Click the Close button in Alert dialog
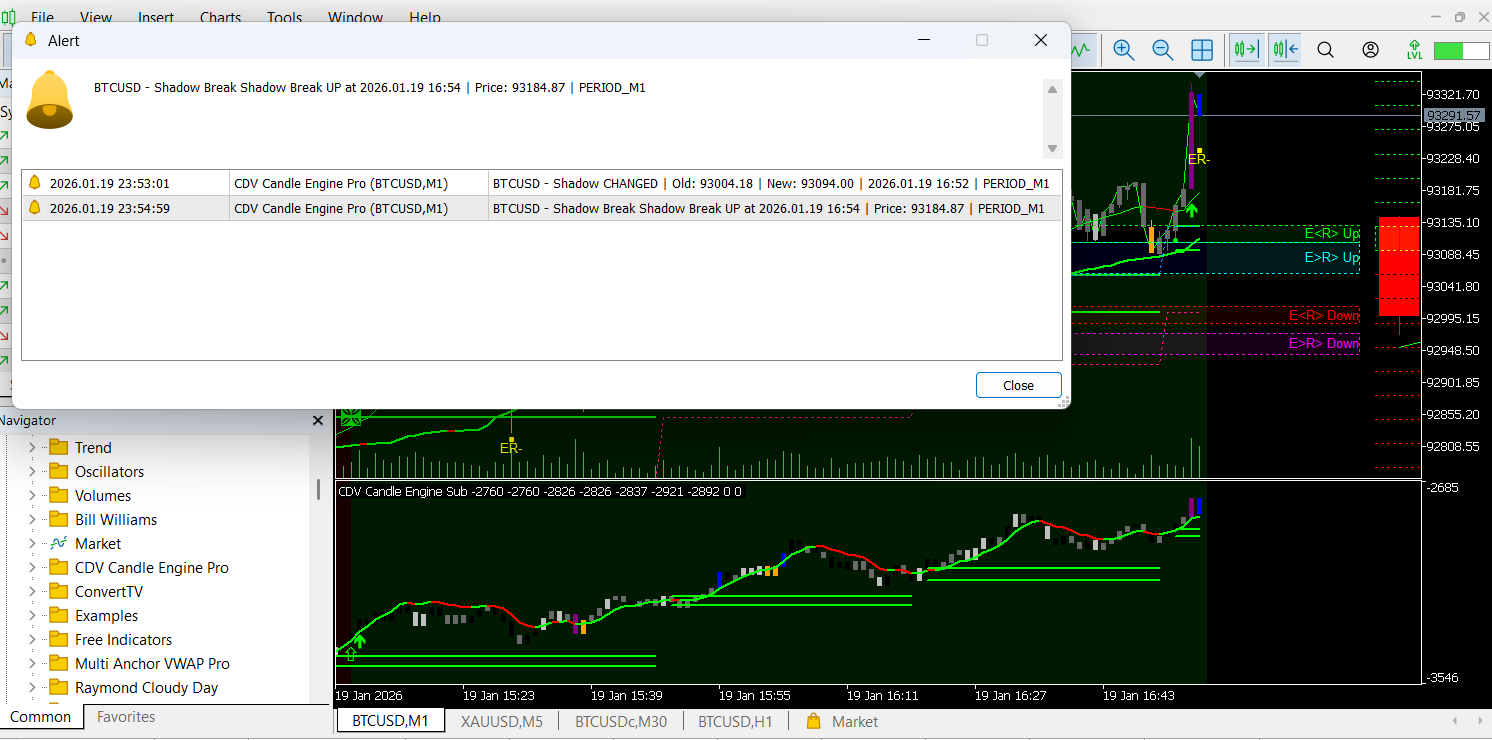This screenshot has height=740, width=1492. [1018, 385]
